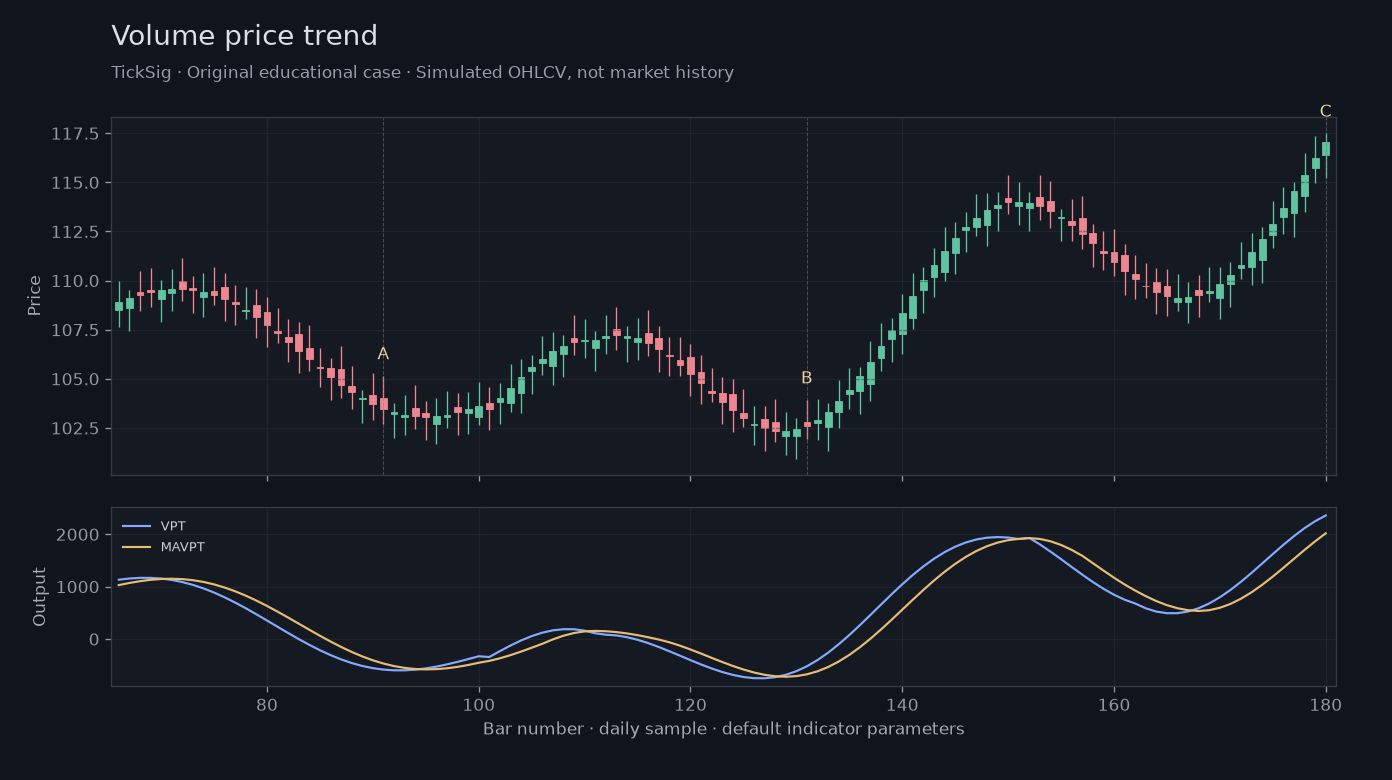The width and height of the screenshot is (1392, 780).
Task: Click the 117.5 price axis tick
Action: (x=76, y=134)
